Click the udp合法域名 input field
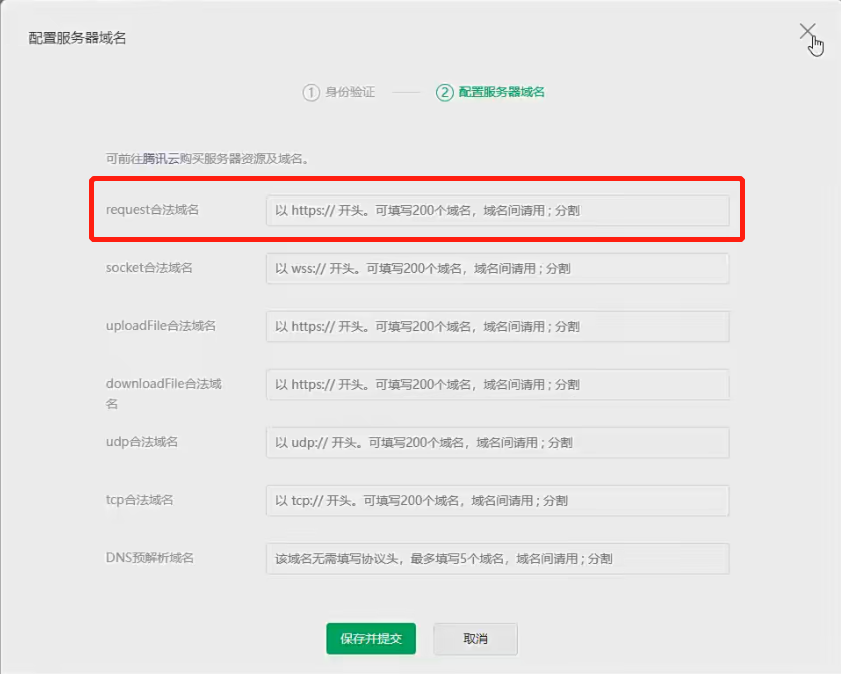The height and width of the screenshot is (674, 841). click(497, 443)
